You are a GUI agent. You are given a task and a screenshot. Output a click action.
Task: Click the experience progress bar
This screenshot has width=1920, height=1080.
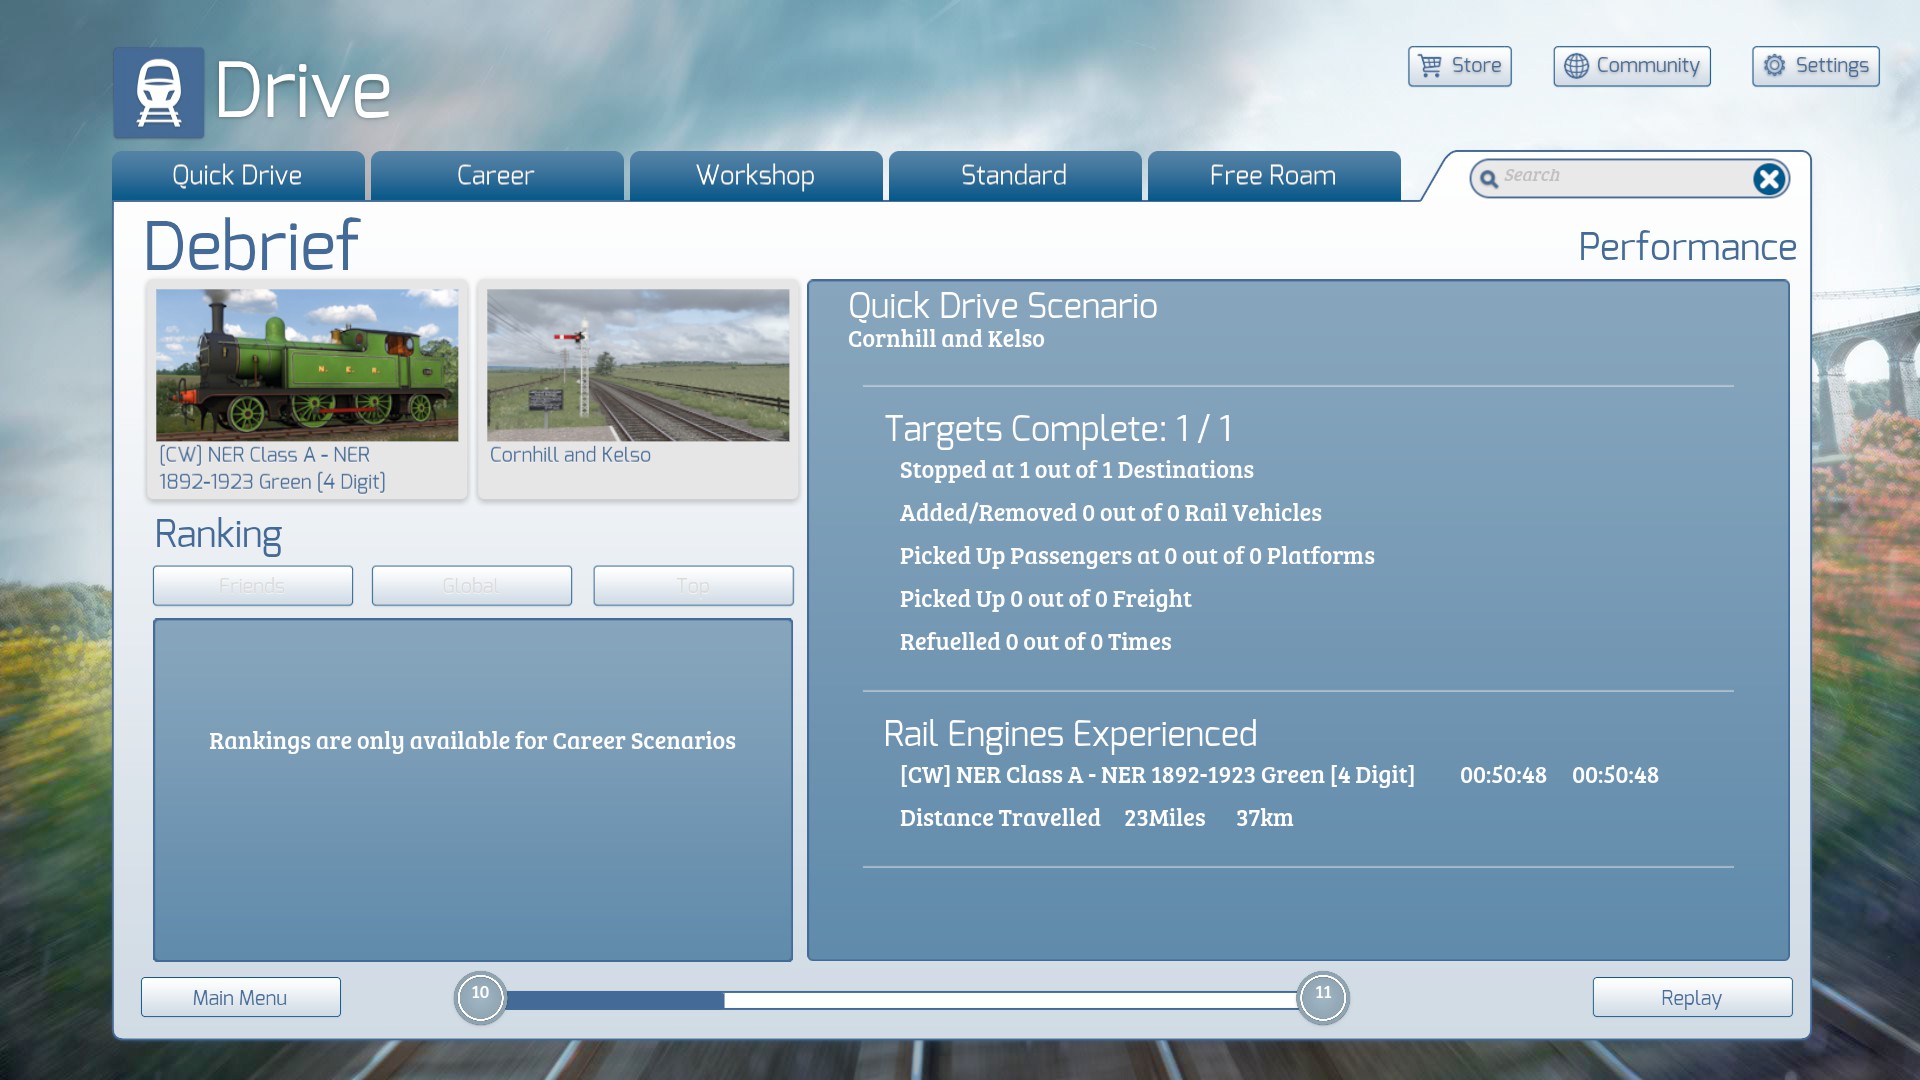[x=900, y=1000]
